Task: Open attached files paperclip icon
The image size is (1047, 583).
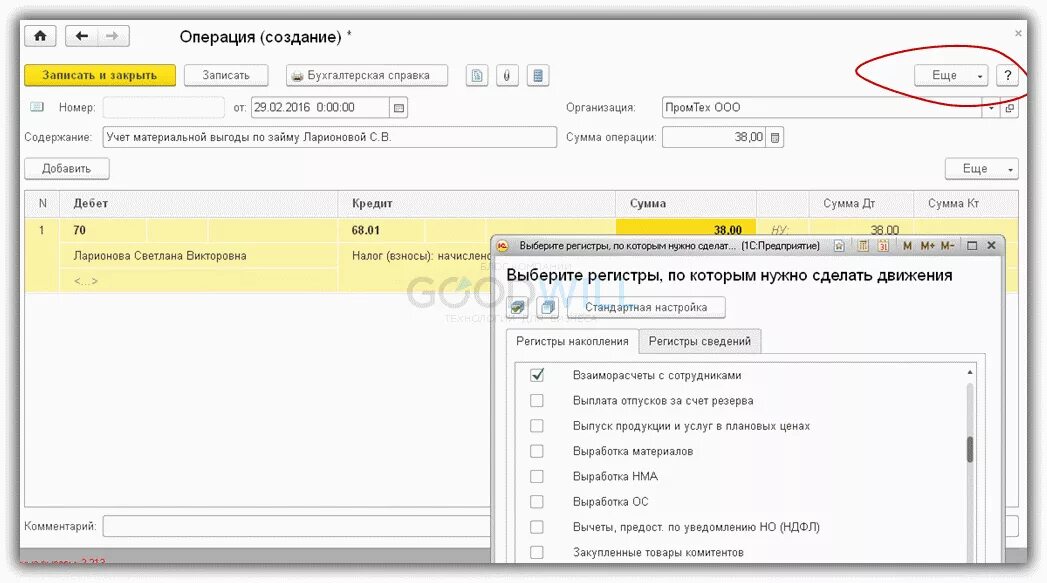Action: click(x=507, y=75)
